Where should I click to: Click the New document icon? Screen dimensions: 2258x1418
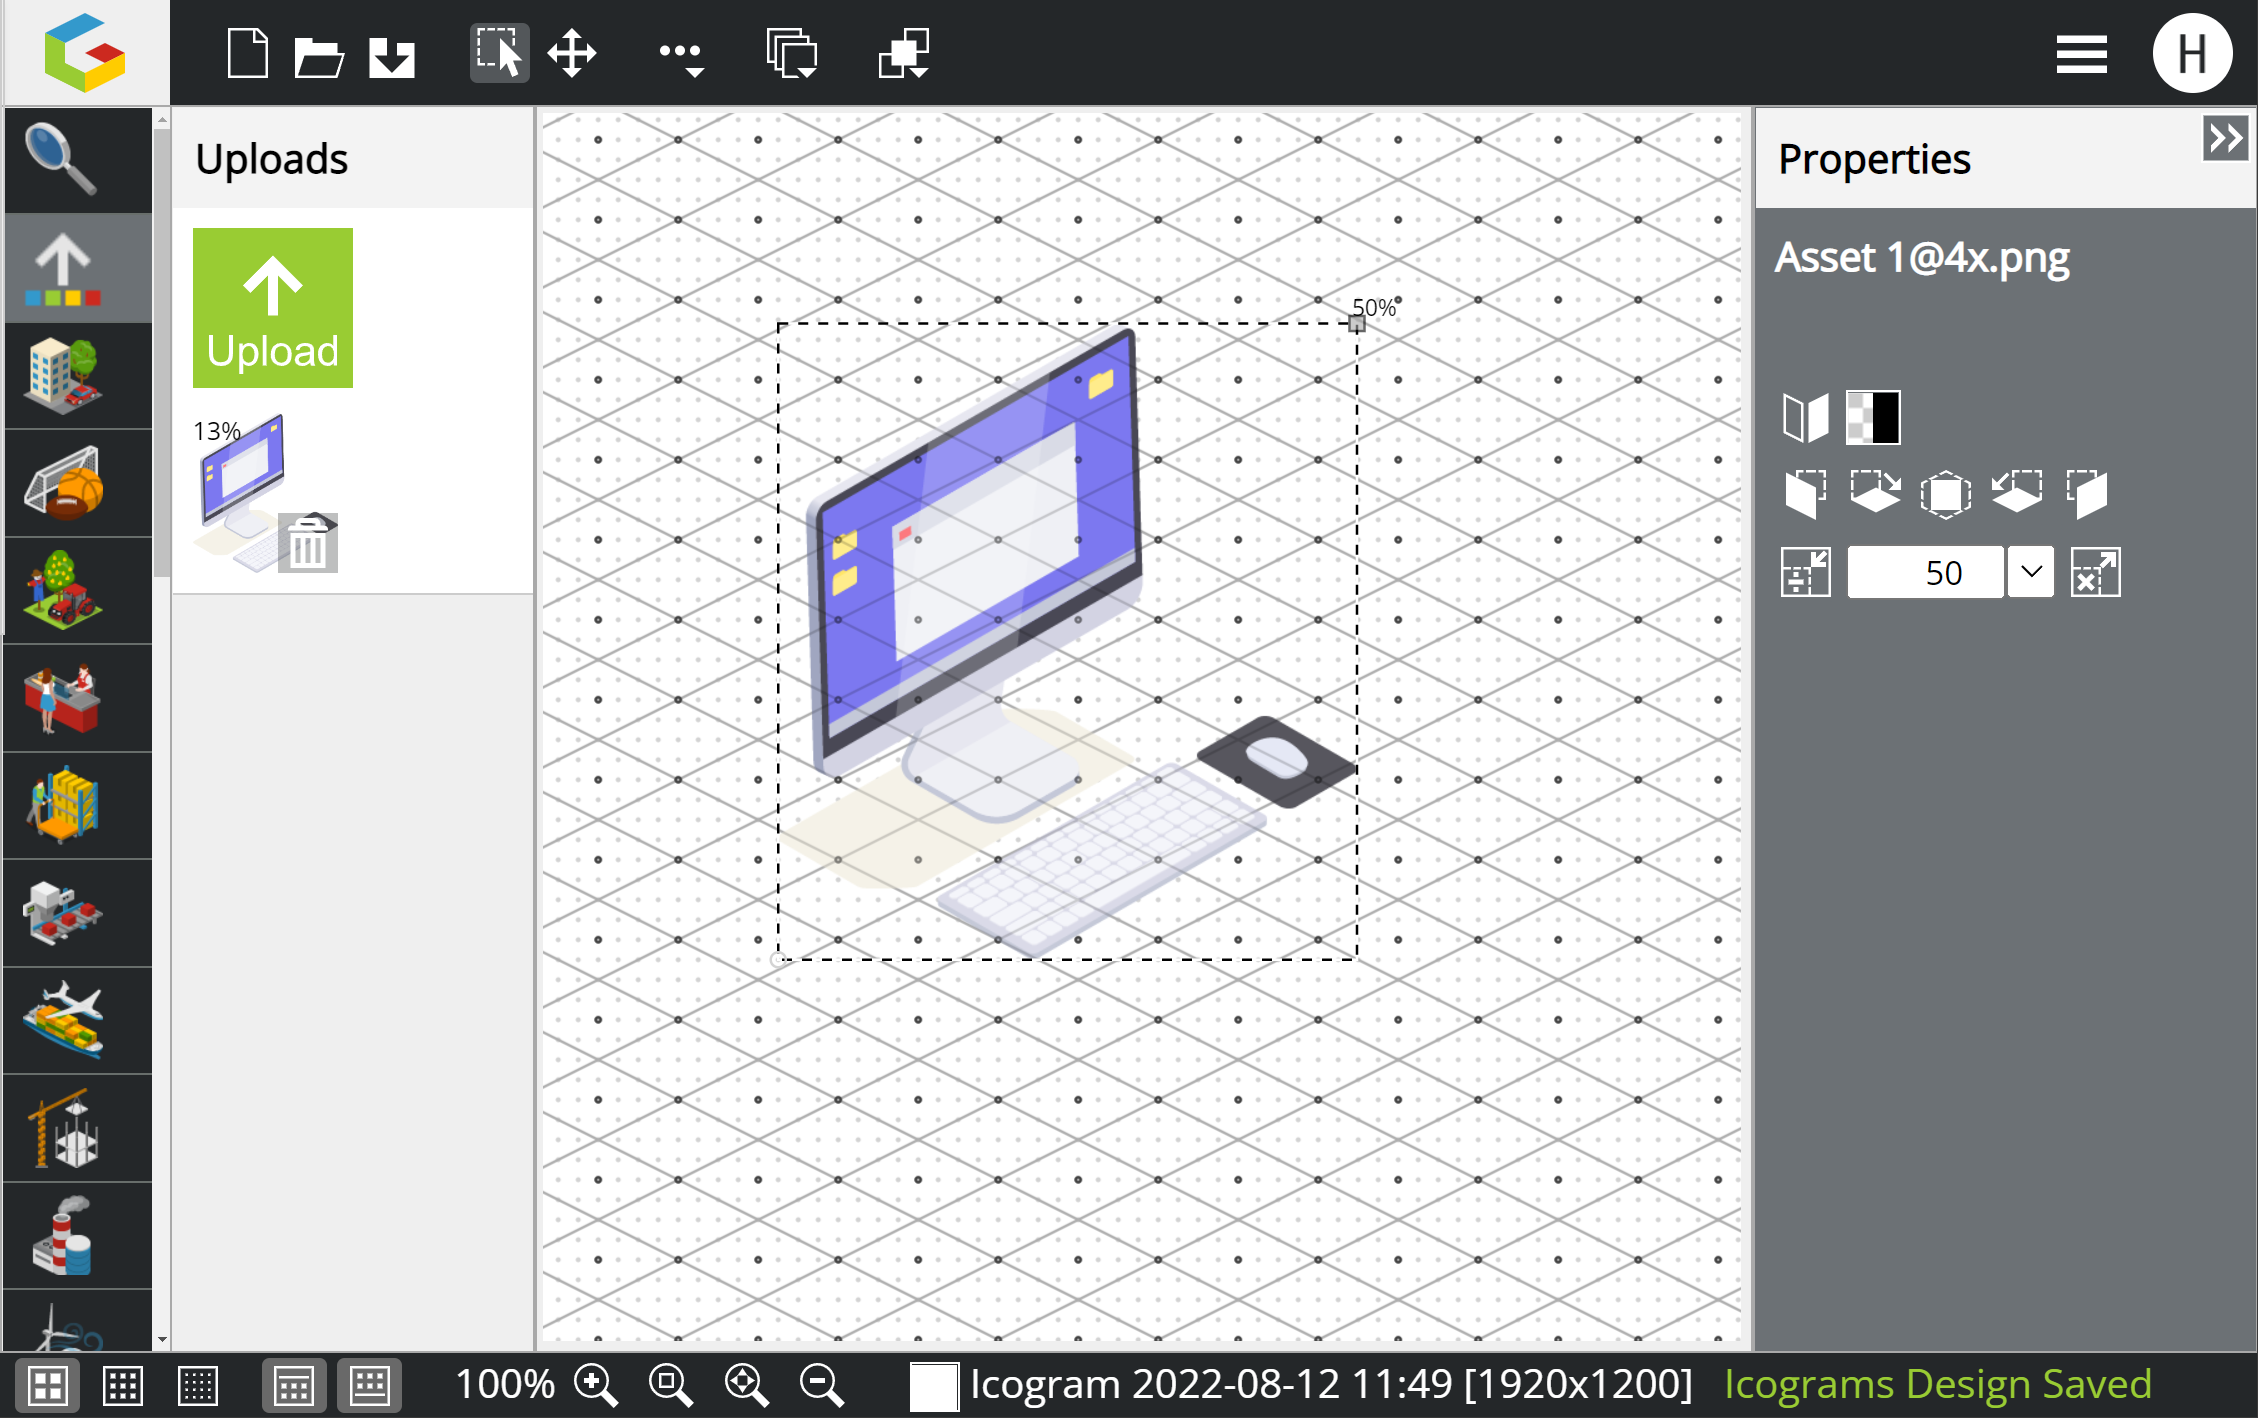[x=247, y=53]
